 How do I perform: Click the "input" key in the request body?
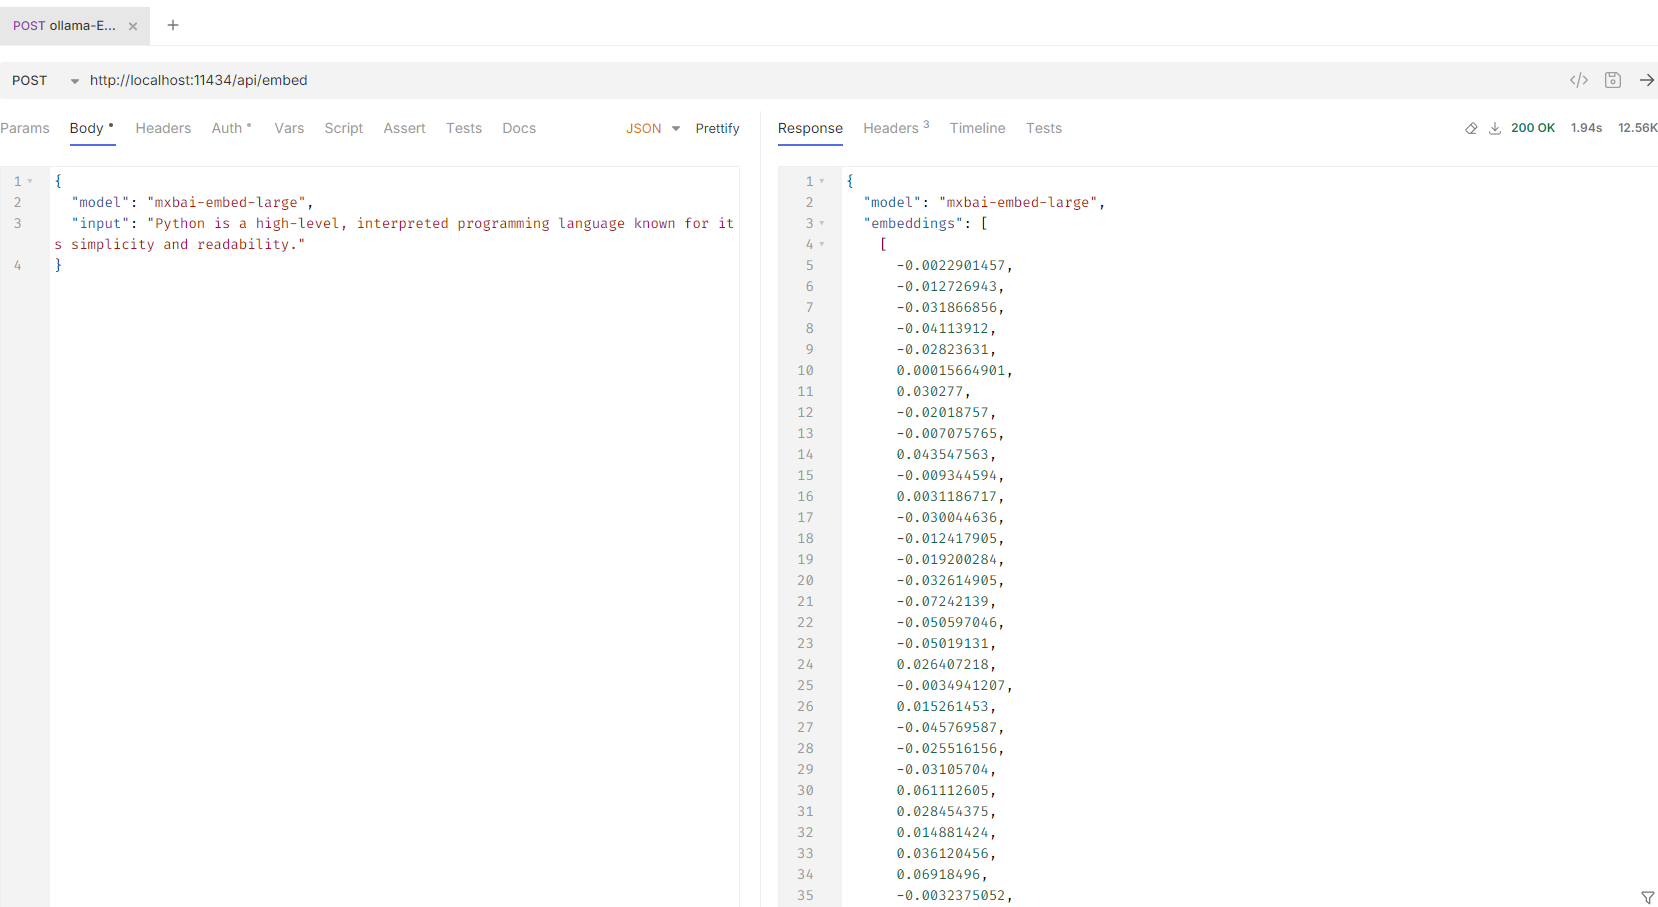pyautogui.click(x=100, y=223)
